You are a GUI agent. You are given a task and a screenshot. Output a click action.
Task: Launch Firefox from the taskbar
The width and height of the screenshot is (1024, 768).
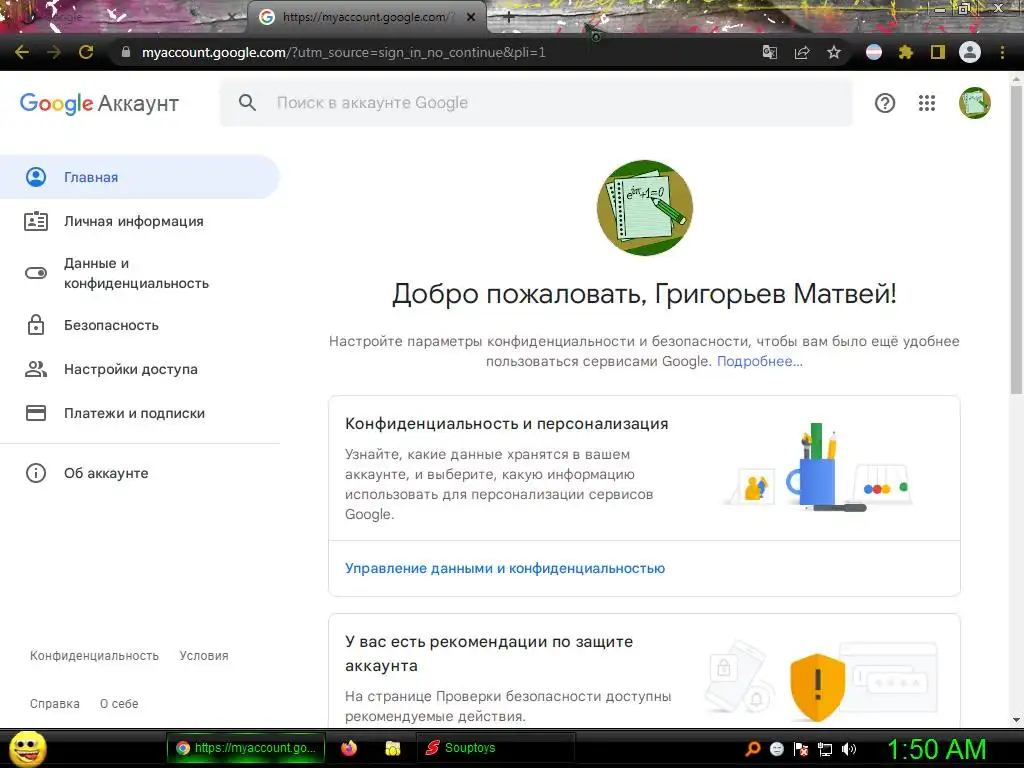[x=349, y=748]
